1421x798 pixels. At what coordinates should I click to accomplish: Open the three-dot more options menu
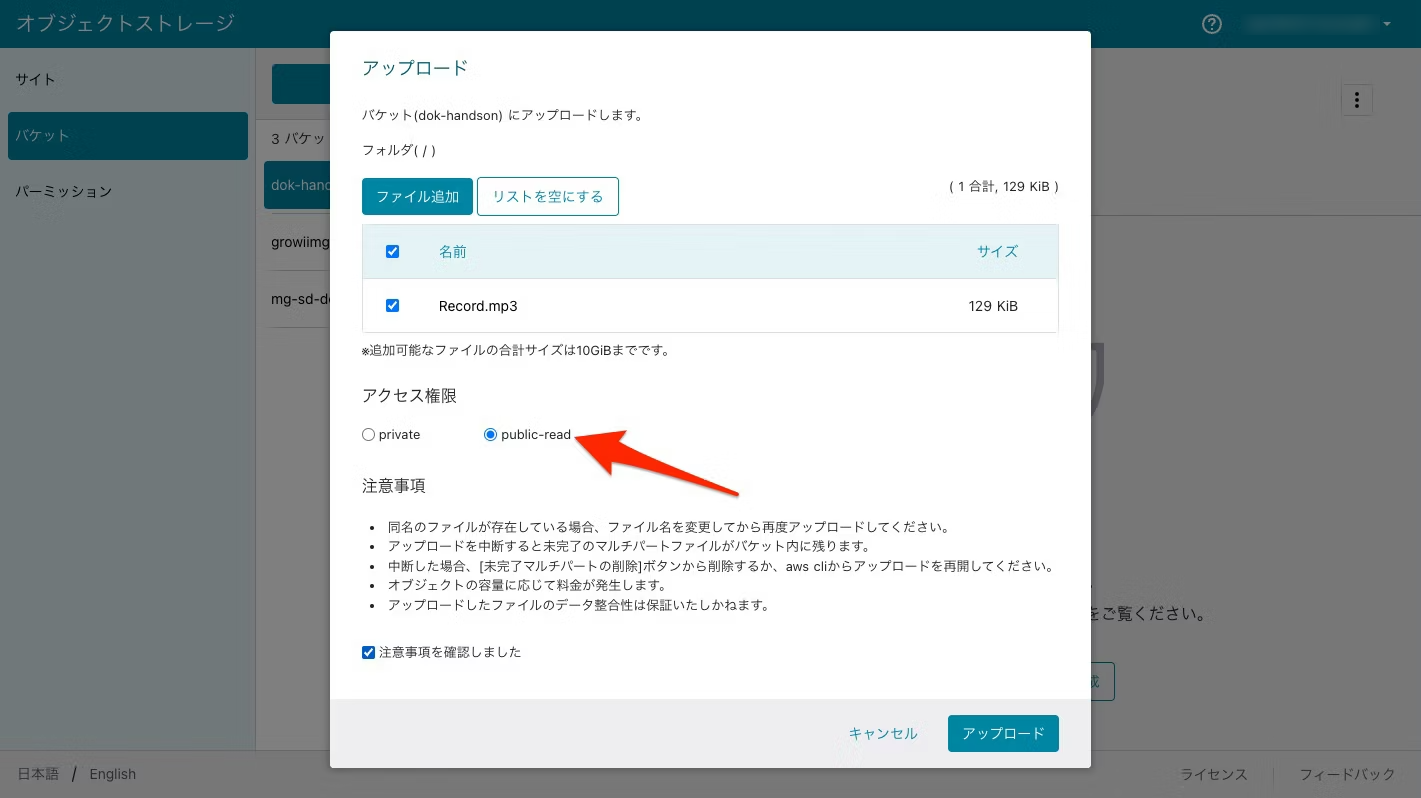(1356, 100)
